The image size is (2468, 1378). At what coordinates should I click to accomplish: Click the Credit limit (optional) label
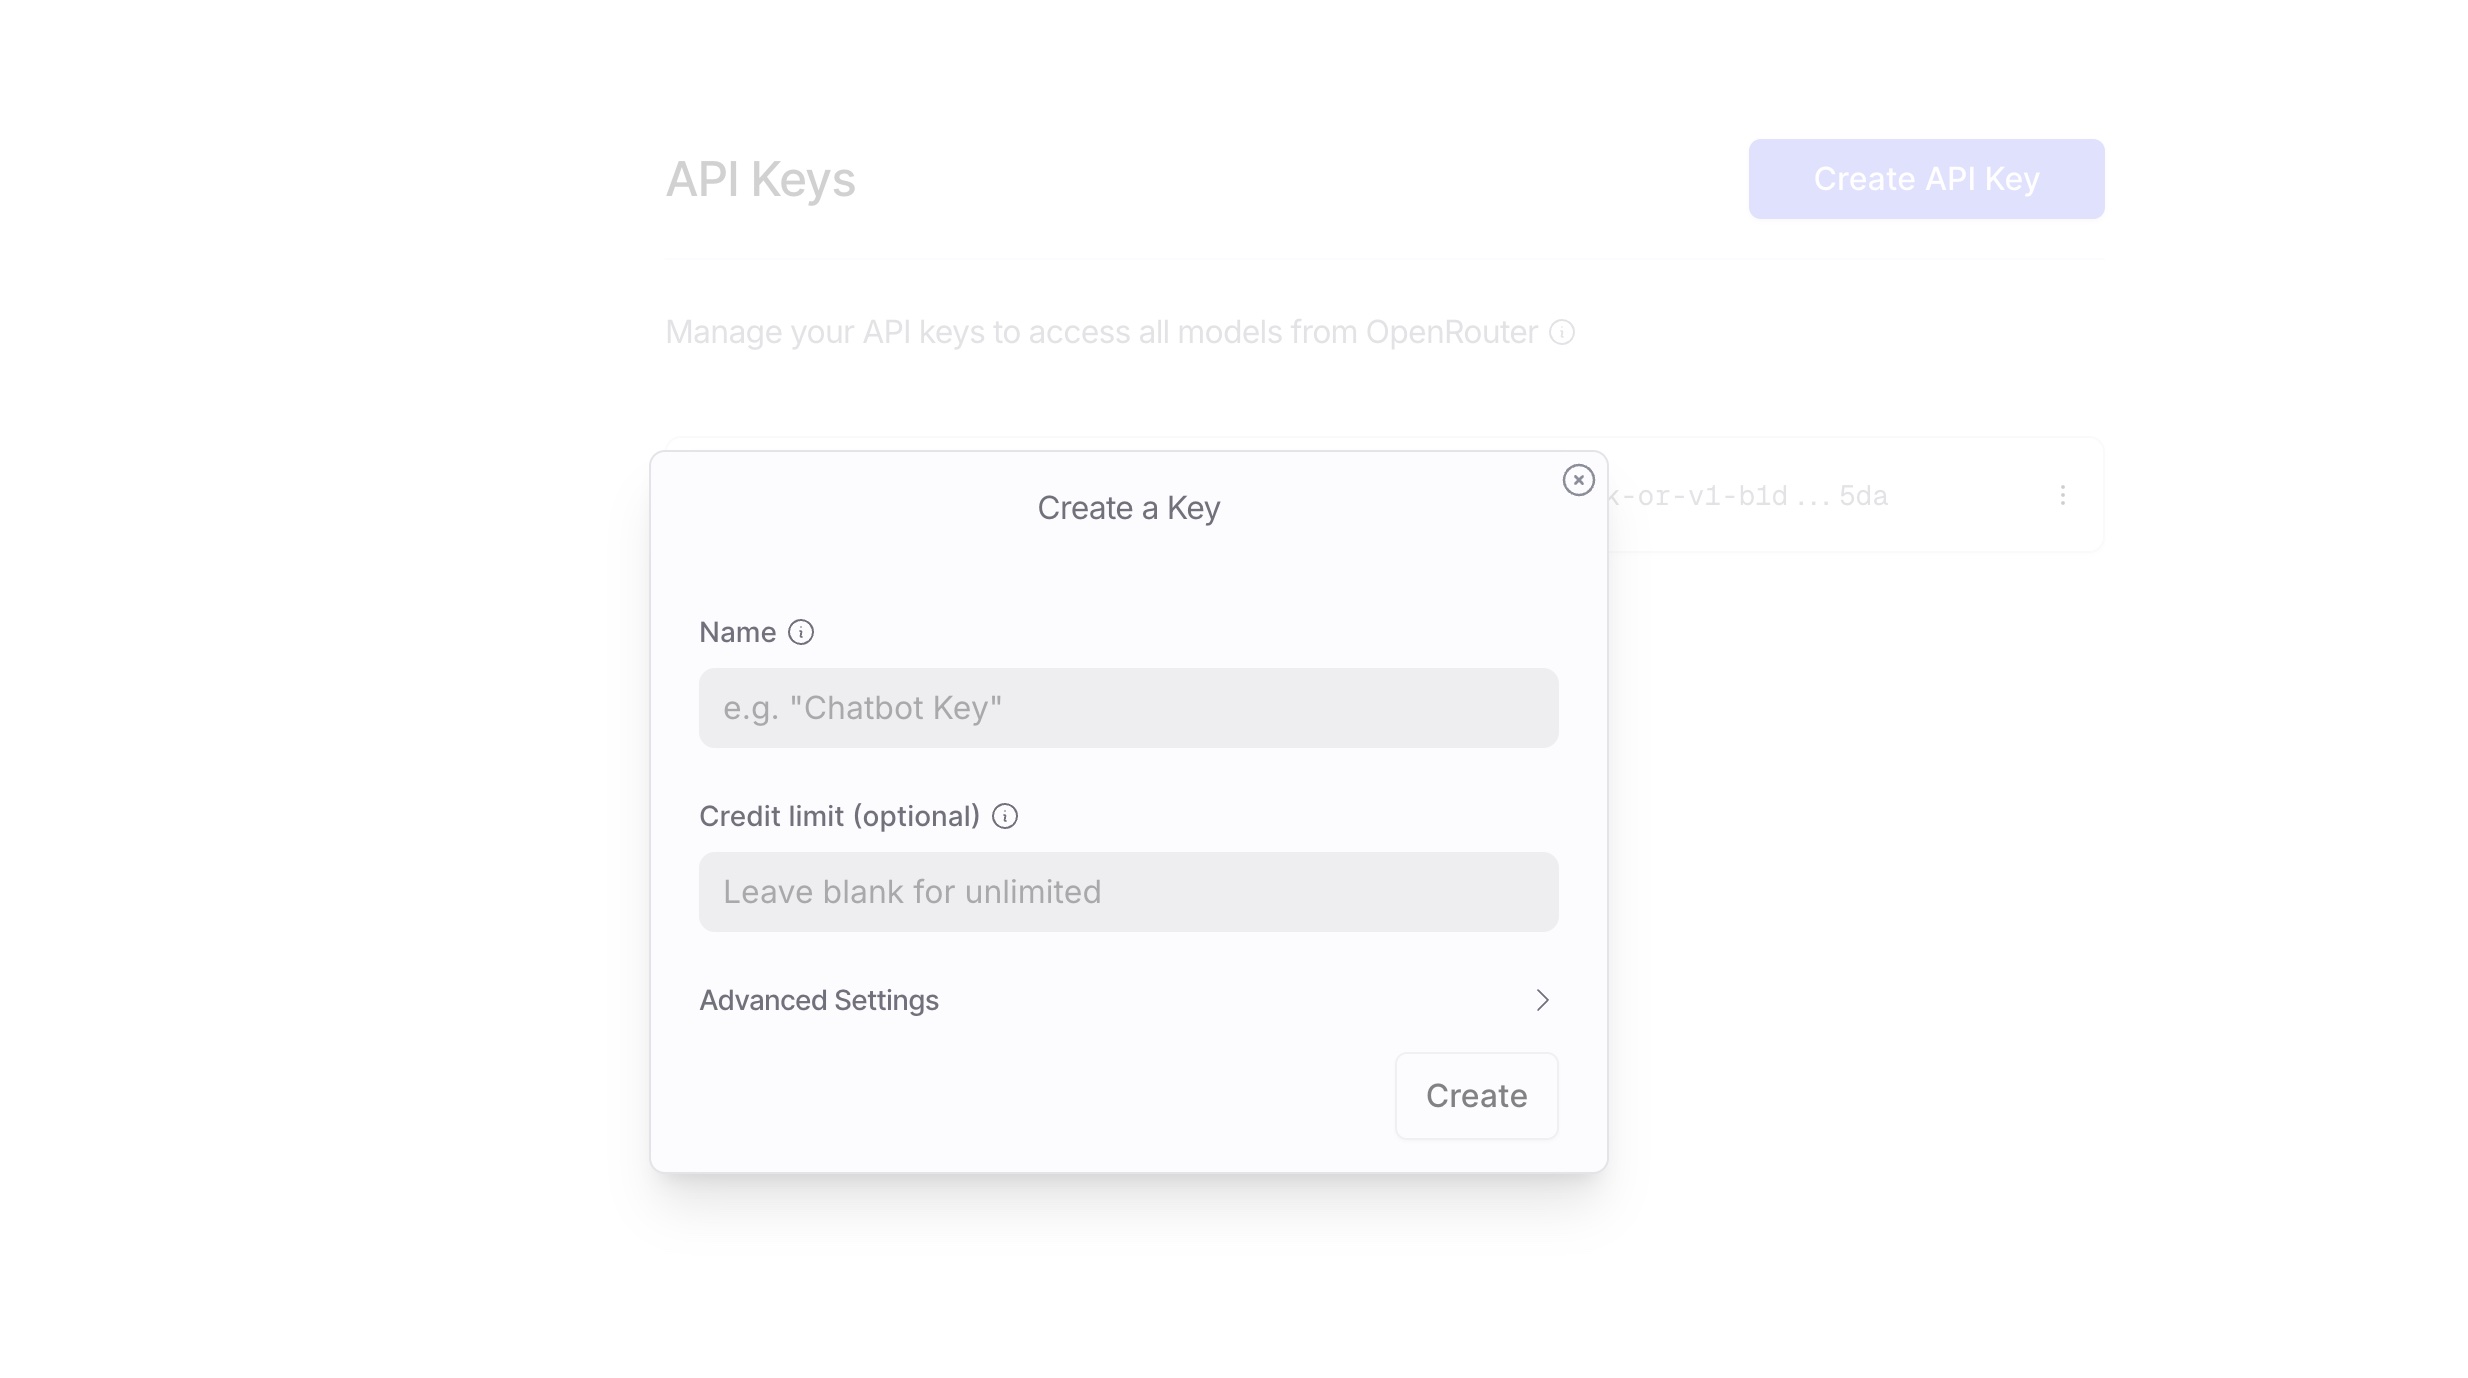(x=839, y=816)
